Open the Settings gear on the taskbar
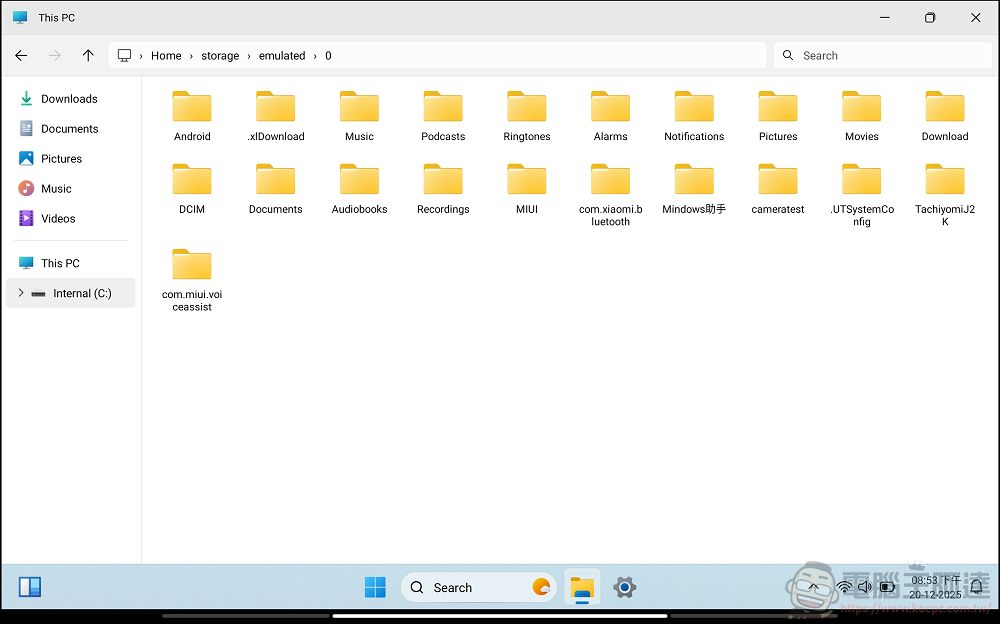Screen dimensions: 1000x624 pyautogui.click(x=625, y=587)
